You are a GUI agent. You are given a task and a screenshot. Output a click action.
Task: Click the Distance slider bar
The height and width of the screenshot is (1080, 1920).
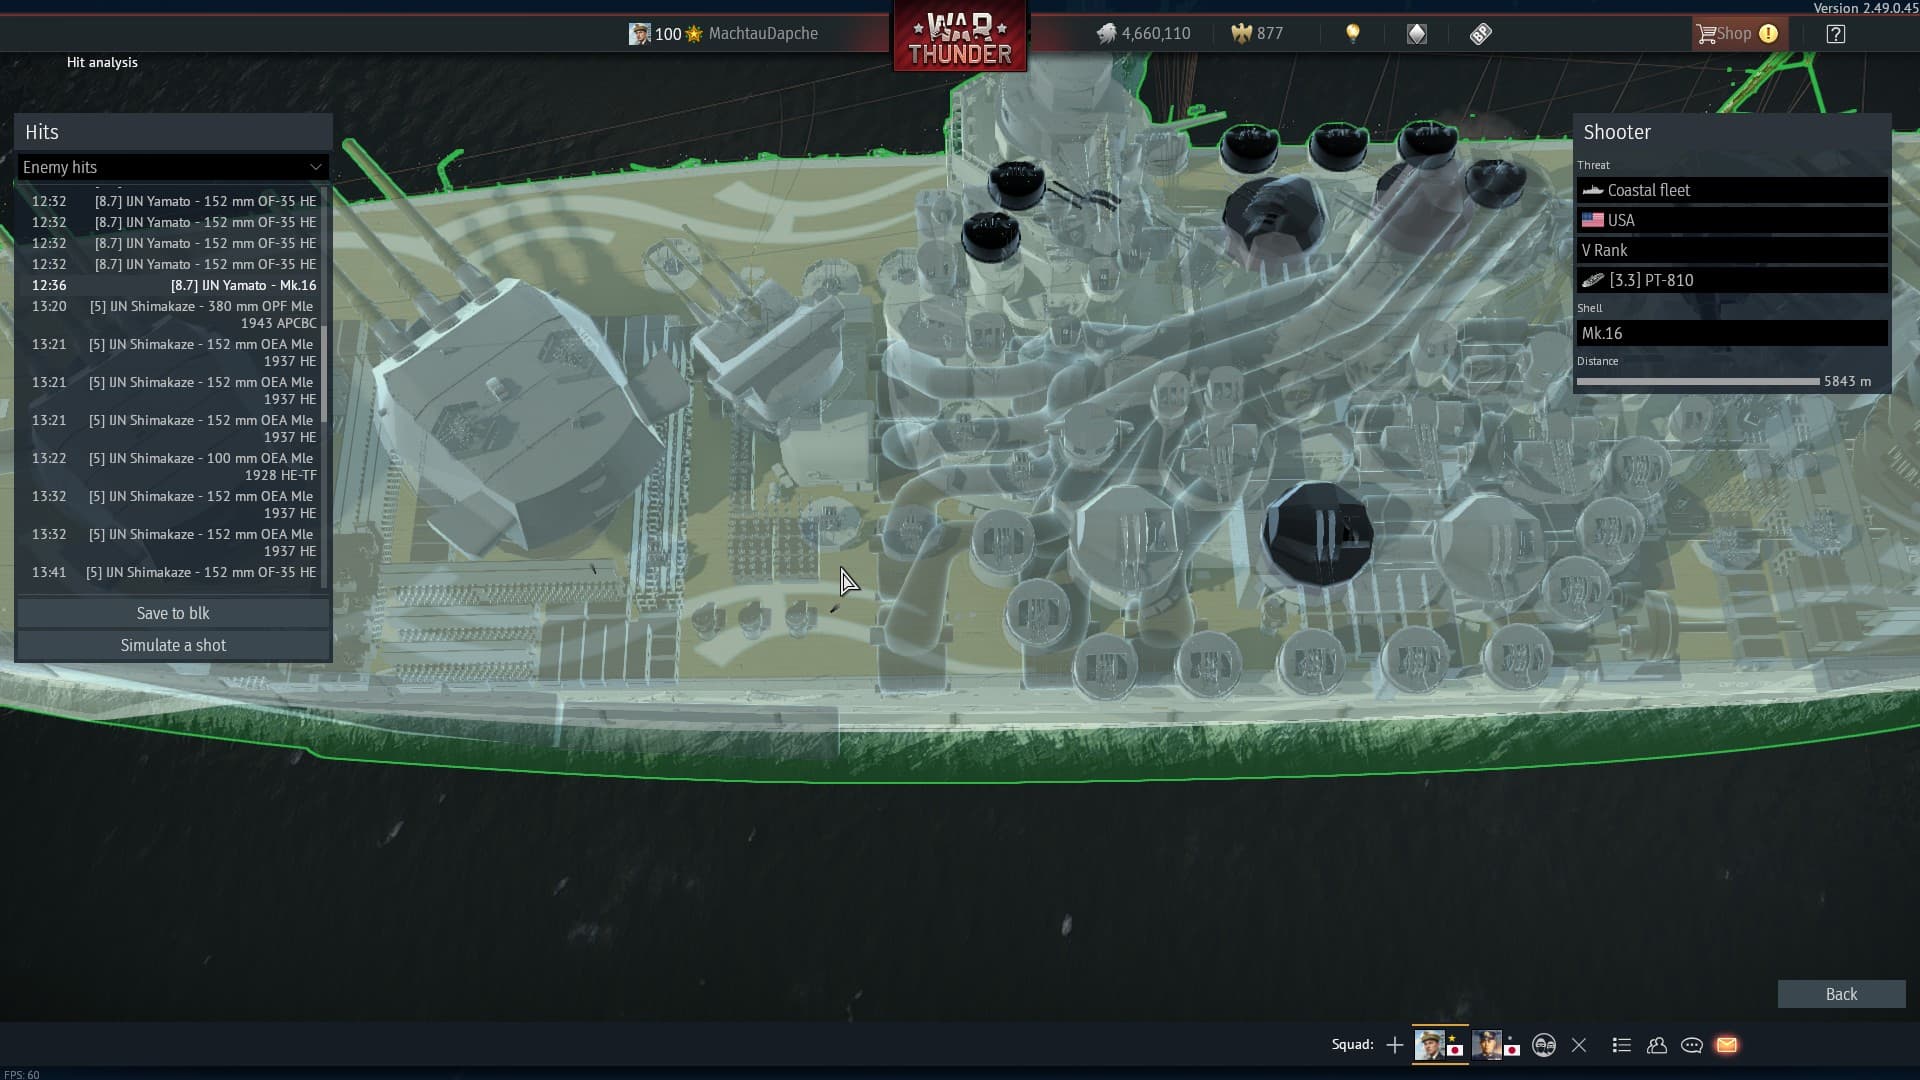pyautogui.click(x=1697, y=381)
